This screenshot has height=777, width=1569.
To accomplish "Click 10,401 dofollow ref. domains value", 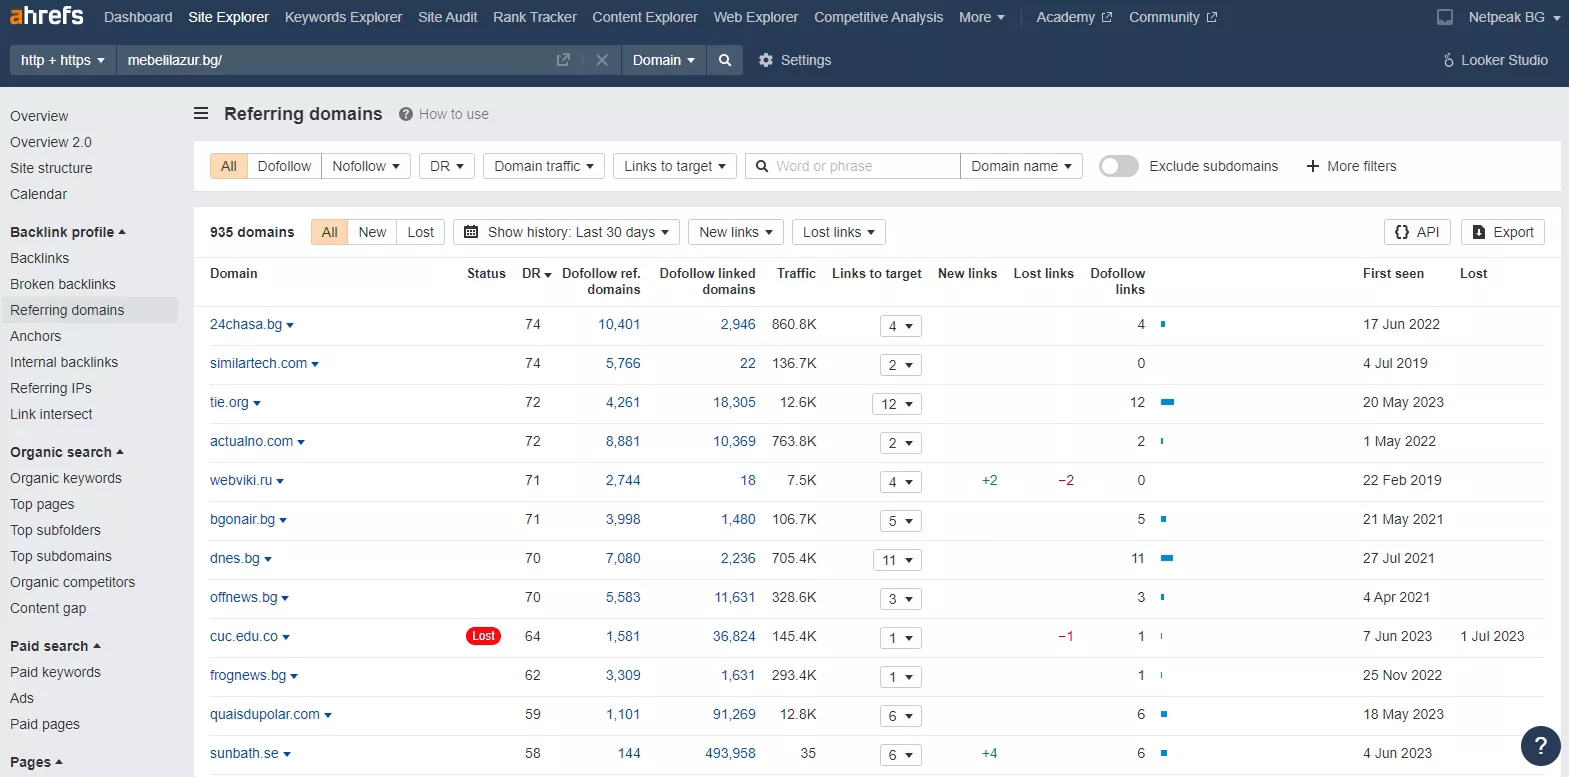I will click(x=619, y=324).
